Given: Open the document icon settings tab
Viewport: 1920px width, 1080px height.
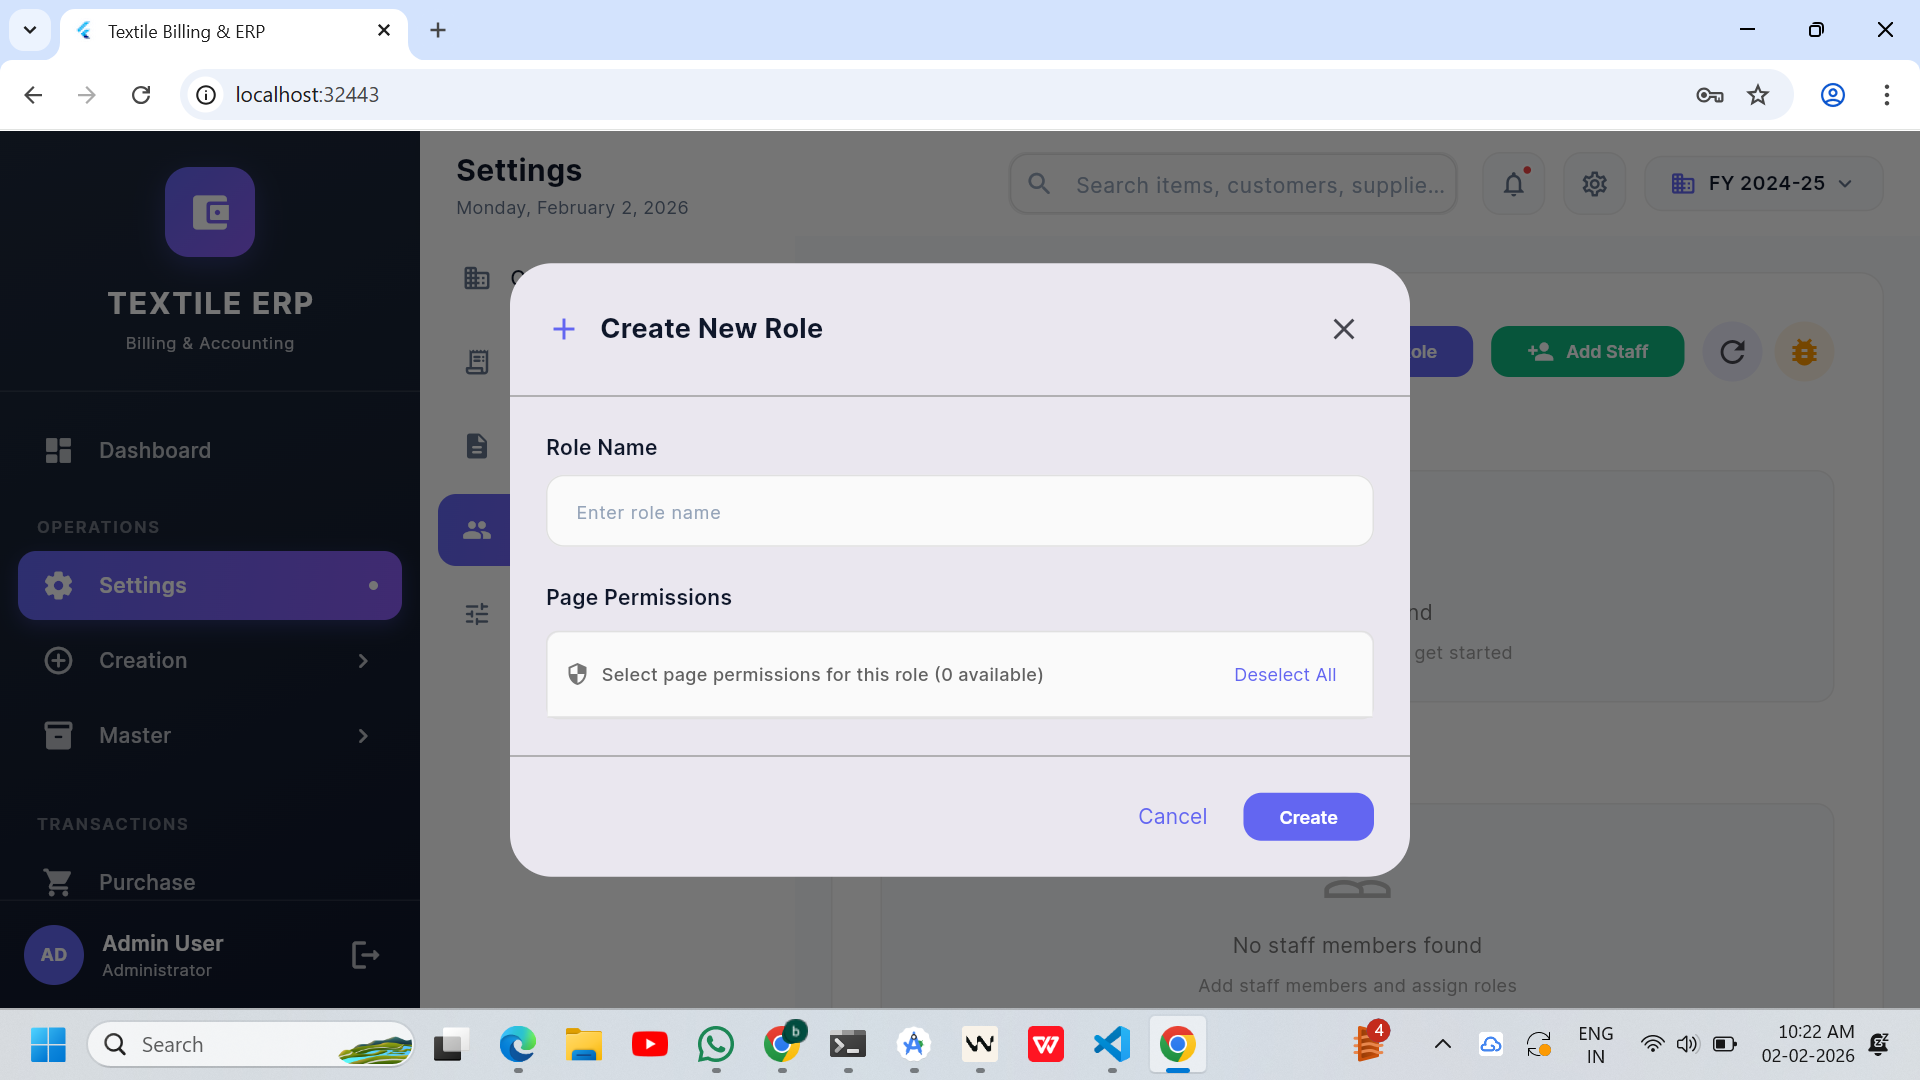Looking at the screenshot, I should tap(476, 446).
